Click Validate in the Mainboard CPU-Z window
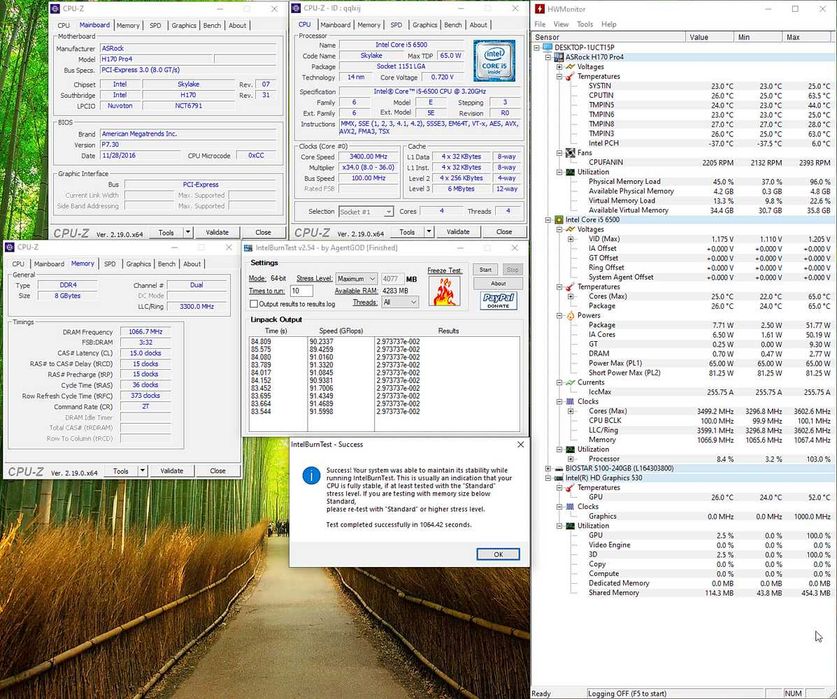The height and width of the screenshot is (699, 837). pos(217,232)
